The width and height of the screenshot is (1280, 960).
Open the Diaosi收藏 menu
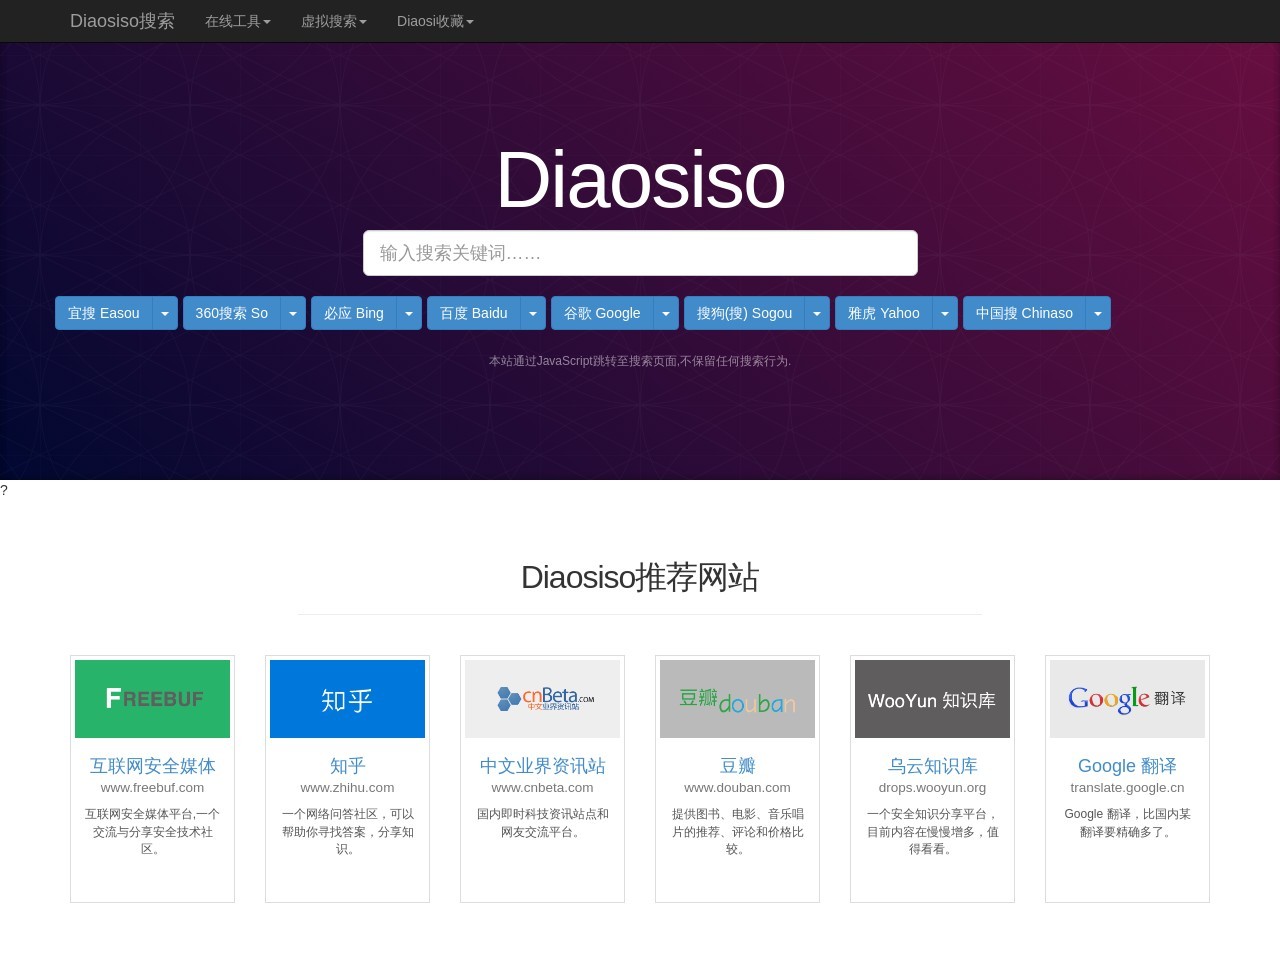435,21
